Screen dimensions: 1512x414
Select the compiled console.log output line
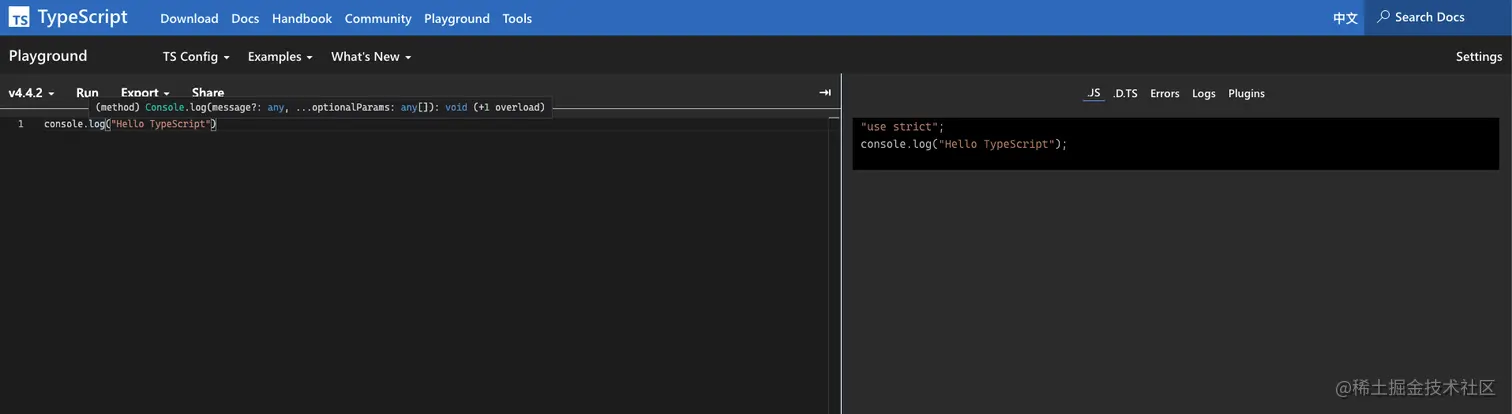[x=964, y=144]
